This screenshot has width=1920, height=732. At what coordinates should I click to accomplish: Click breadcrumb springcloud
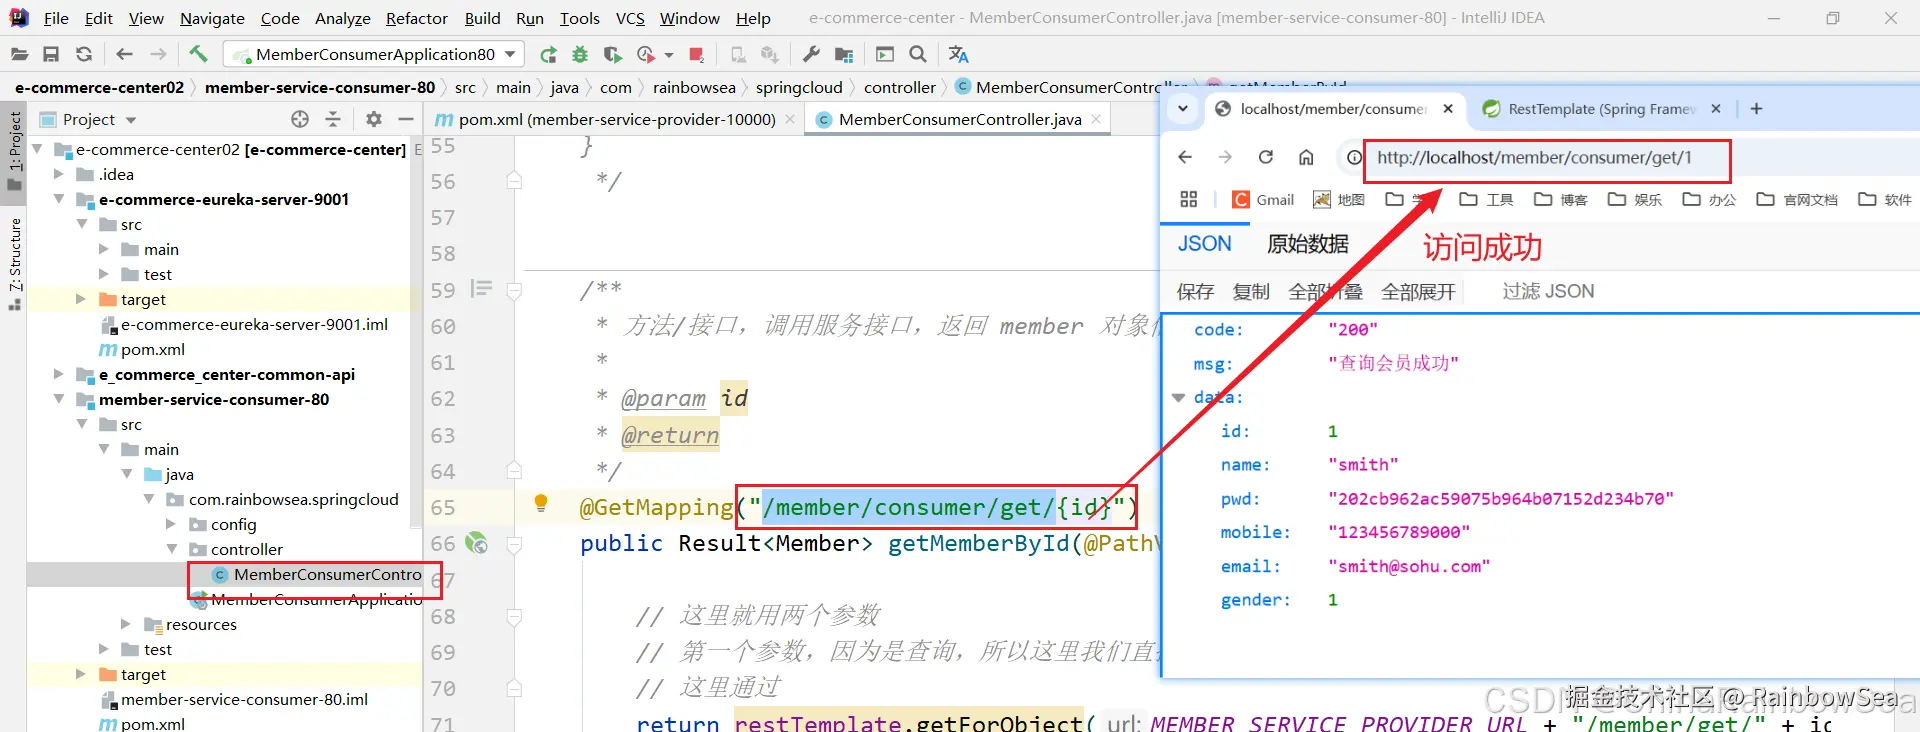799,87
